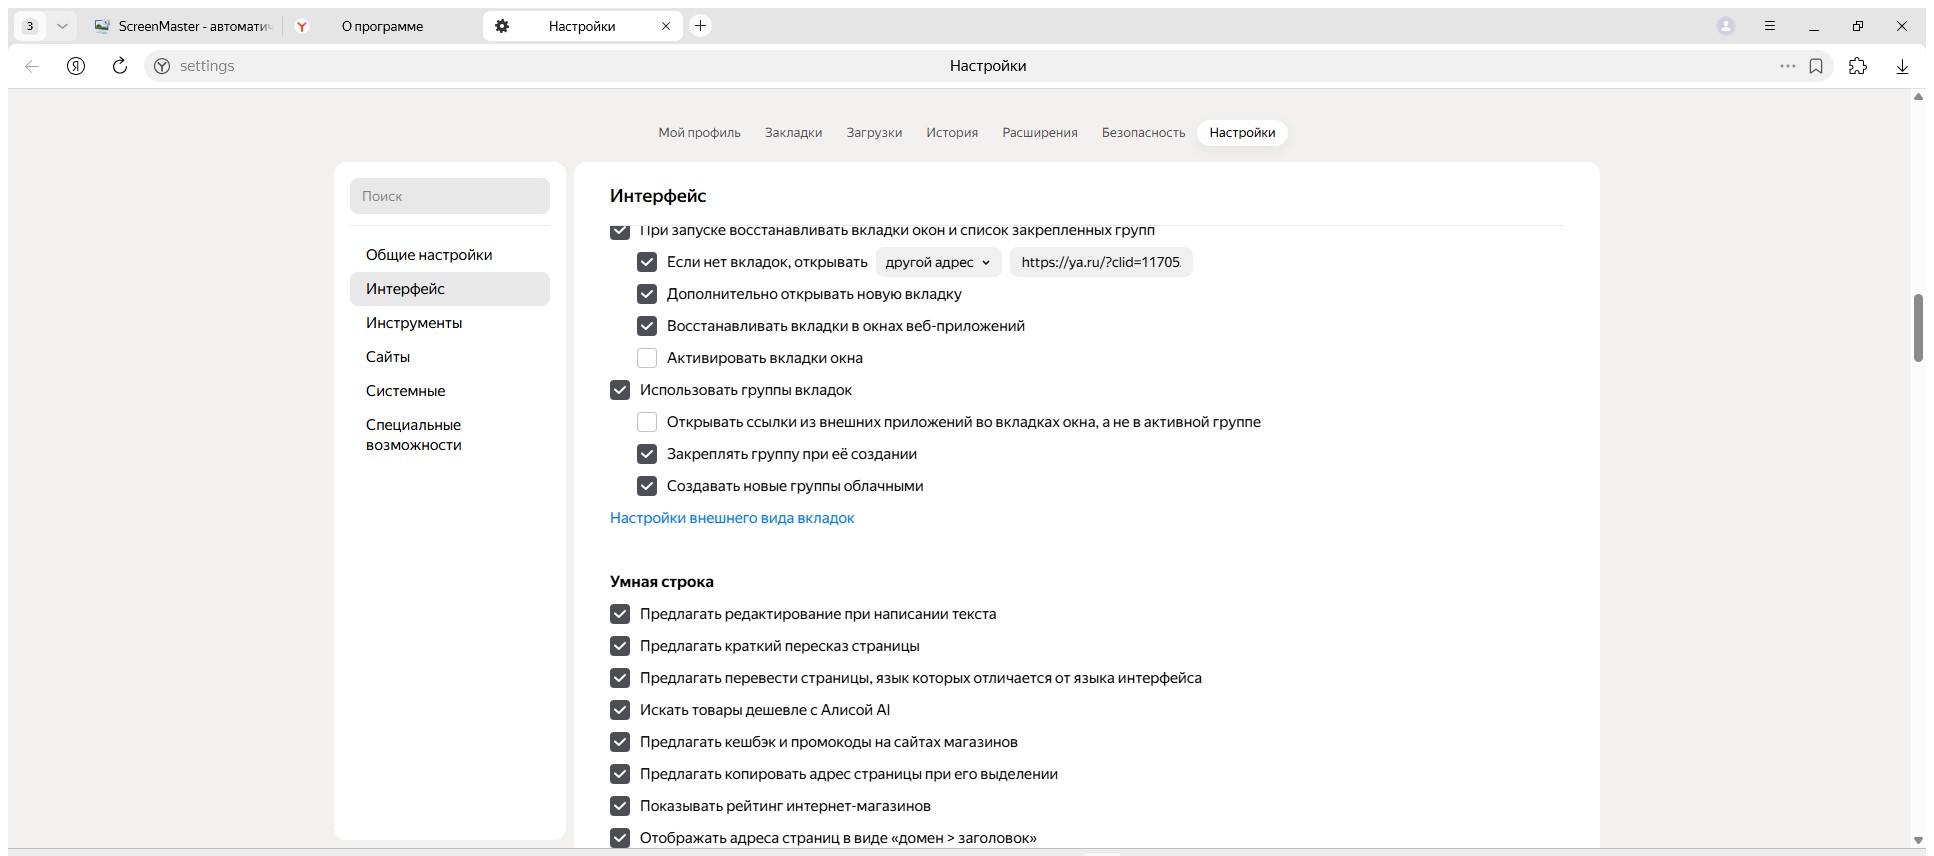Switch to the Безопасность tab

click(x=1143, y=132)
